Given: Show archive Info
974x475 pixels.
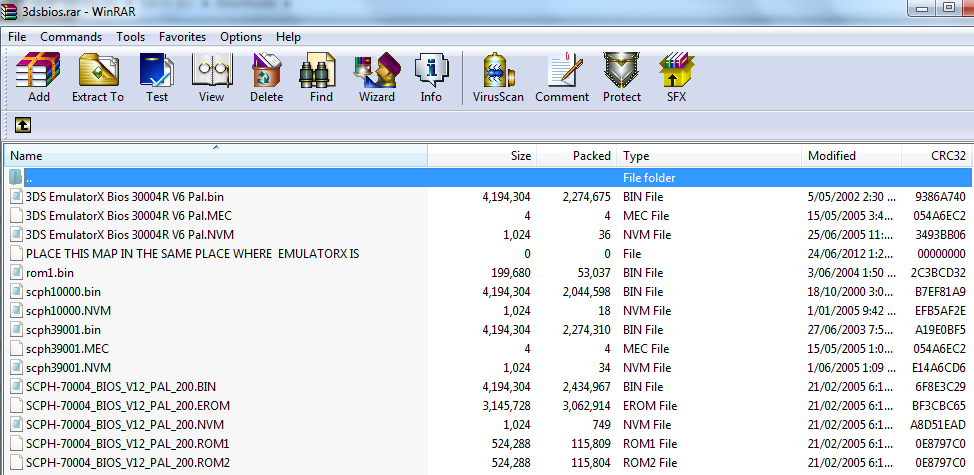Looking at the screenshot, I should pyautogui.click(x=431, y=78).
